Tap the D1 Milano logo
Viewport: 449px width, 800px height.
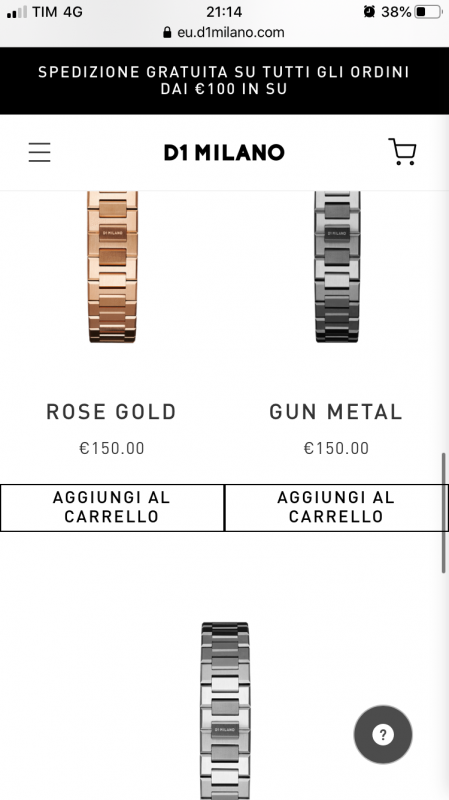224,152
